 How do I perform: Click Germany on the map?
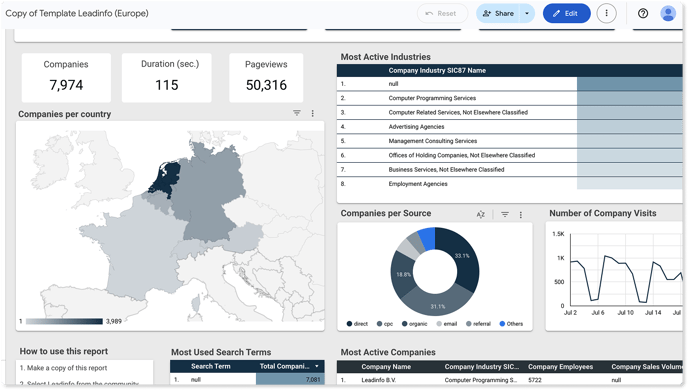click(x=211, y=193)
